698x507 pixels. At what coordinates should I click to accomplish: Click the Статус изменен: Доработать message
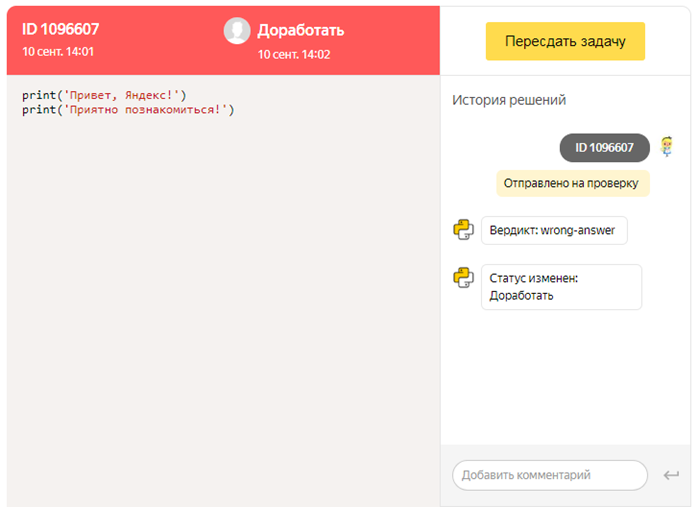pos(561,287)
